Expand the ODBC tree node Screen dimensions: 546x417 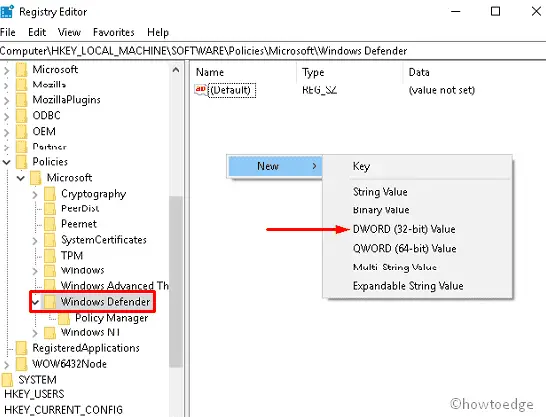tap(7, 116)
